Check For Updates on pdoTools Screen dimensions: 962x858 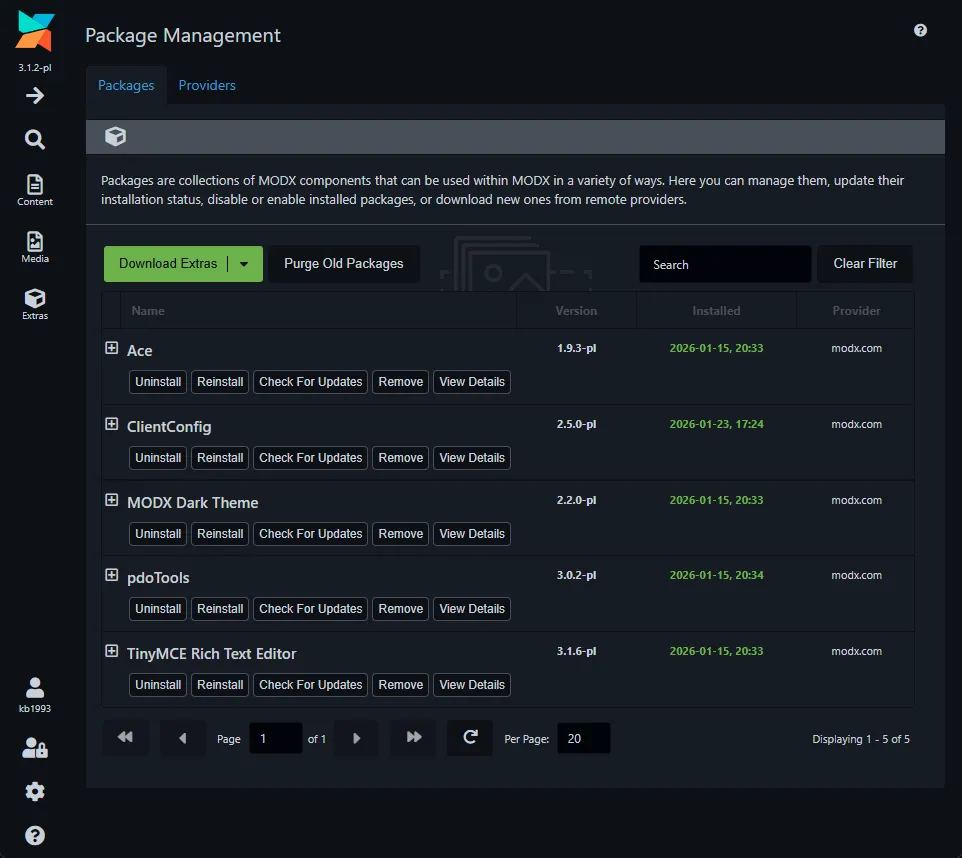point(310,608)
